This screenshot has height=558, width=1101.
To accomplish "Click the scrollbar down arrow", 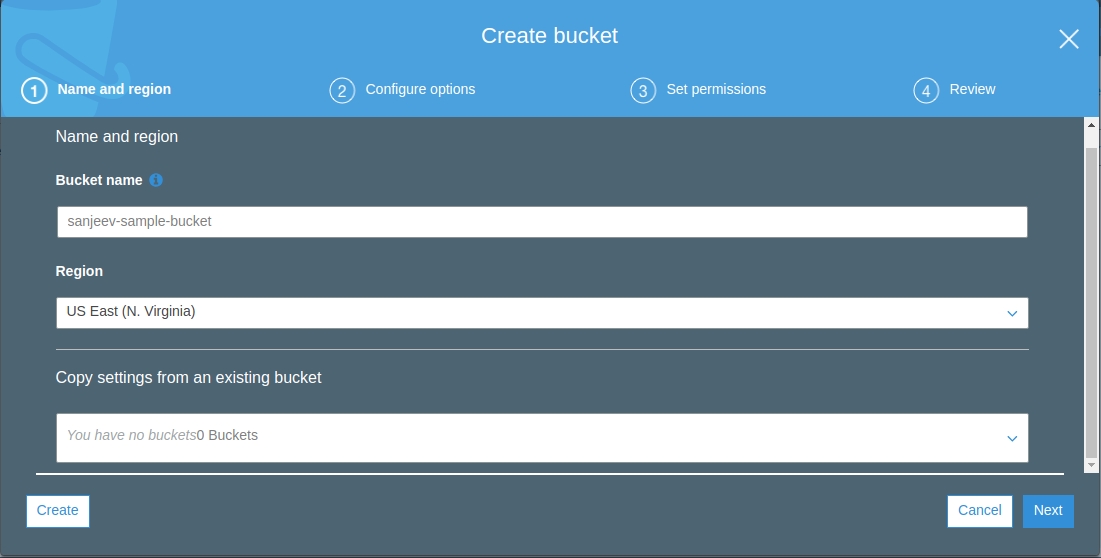I will pyautogui.click(x=1091, y=465).
